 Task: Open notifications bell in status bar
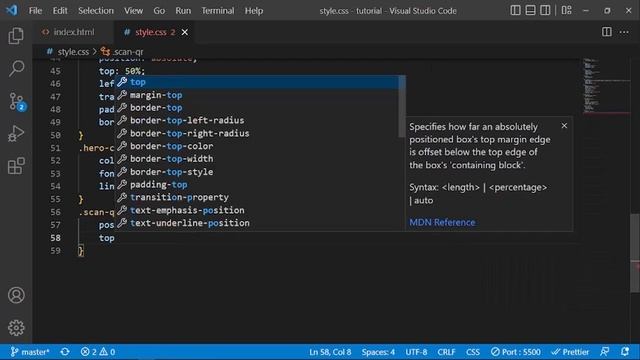[x=625, y=352]
